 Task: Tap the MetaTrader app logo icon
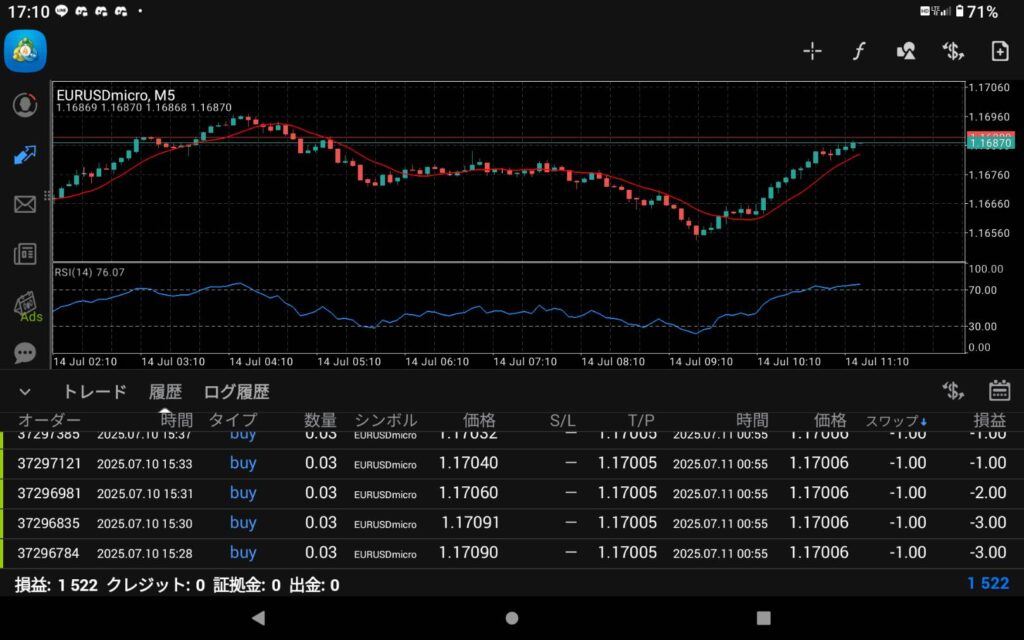[25, 51]
